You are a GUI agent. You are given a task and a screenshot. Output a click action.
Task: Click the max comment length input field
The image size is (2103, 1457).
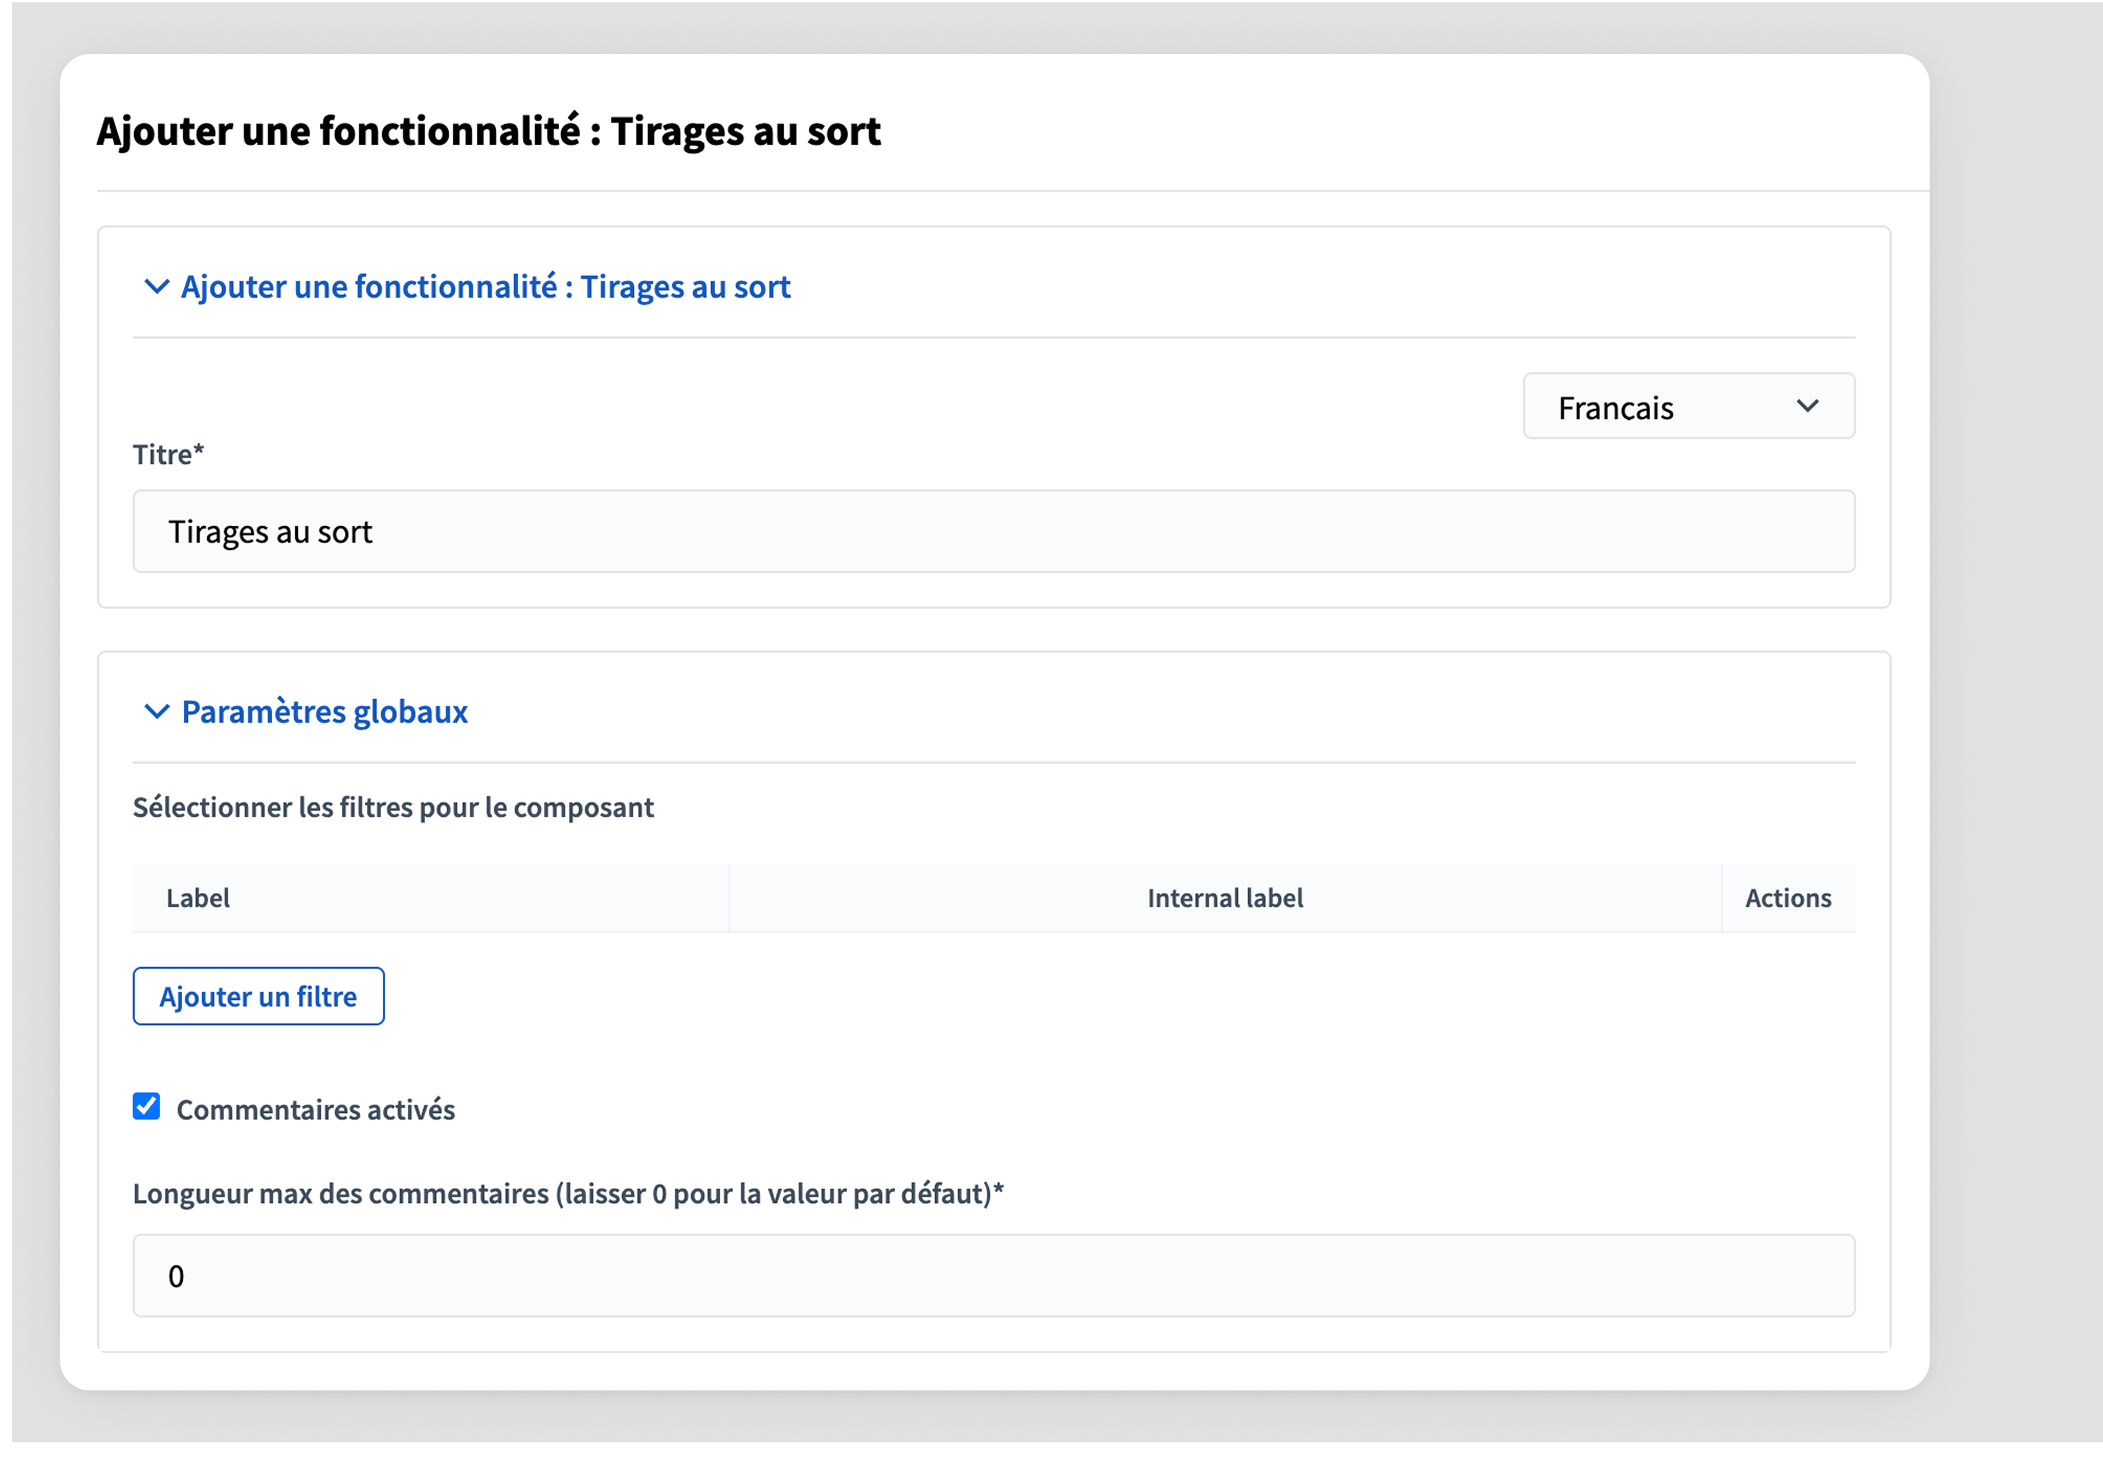993,1275
